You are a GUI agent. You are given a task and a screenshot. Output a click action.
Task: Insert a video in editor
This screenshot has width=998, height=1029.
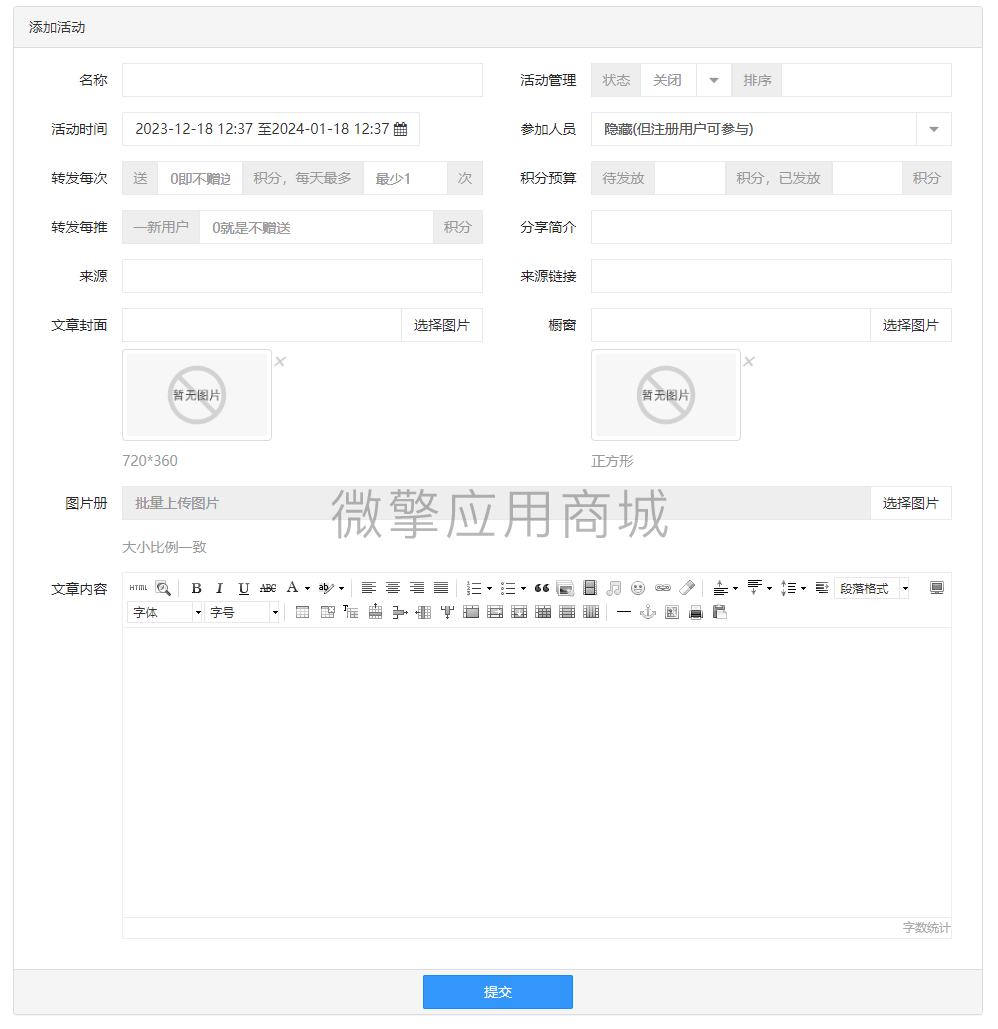(x=590, y=588)
